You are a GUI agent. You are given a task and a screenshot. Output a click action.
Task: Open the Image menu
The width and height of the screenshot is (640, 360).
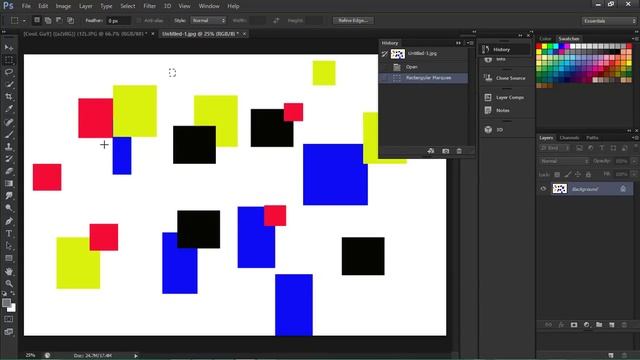(63, 6)
